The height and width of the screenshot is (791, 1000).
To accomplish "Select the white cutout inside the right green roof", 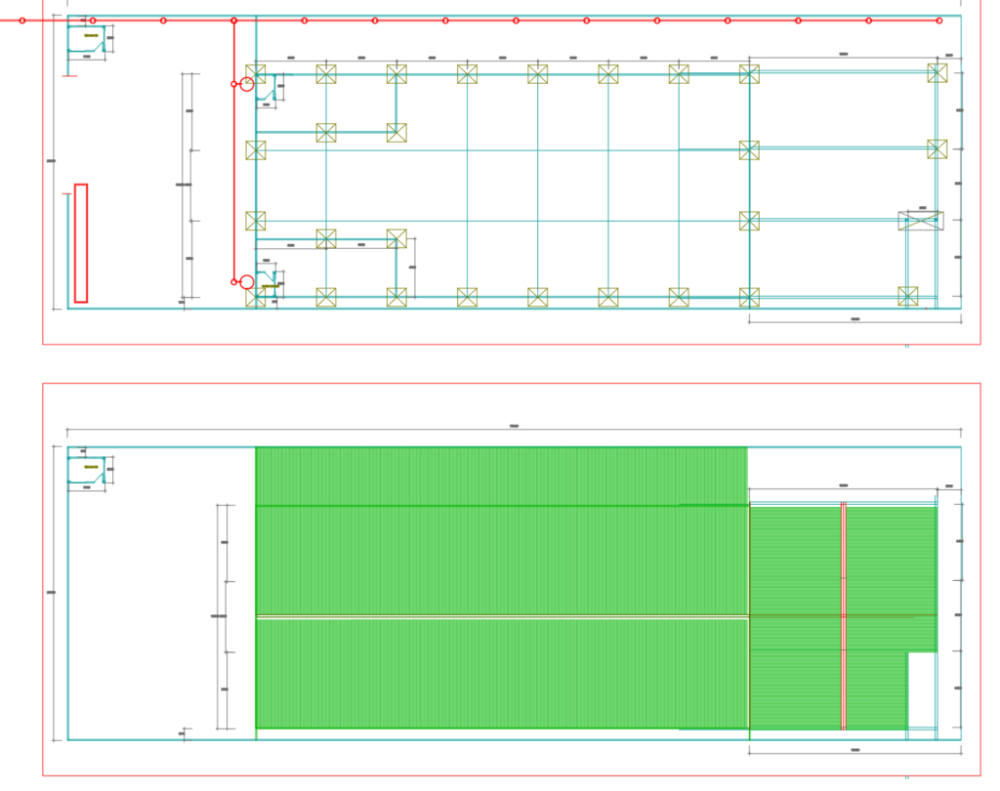I will [922, 689].
